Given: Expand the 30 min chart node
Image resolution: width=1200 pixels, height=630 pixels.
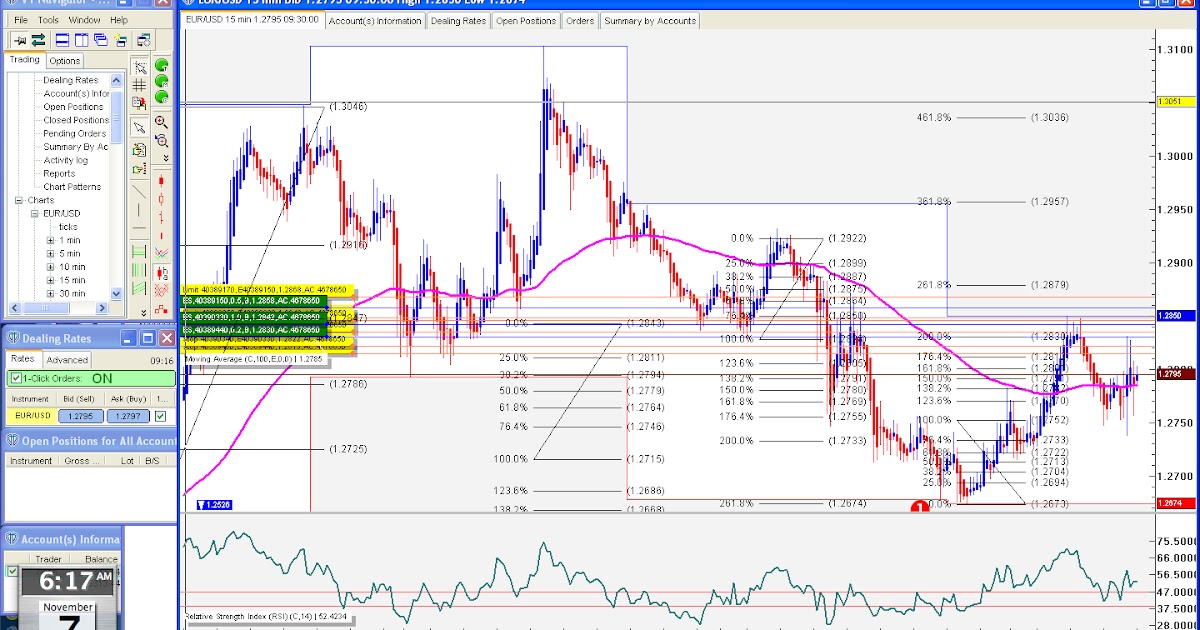Looking at the screenshot, I should click(x=50, y=293).
